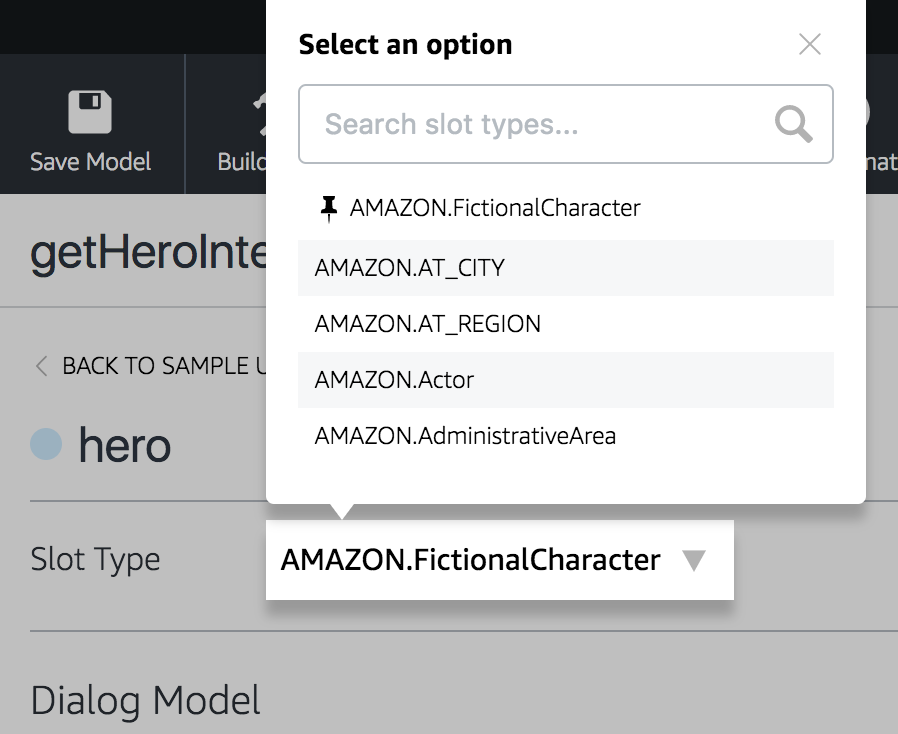Click the back chevron before BACK TO SAMPLE
Viewport: 898px width, 734px height.
click(41, 366)
